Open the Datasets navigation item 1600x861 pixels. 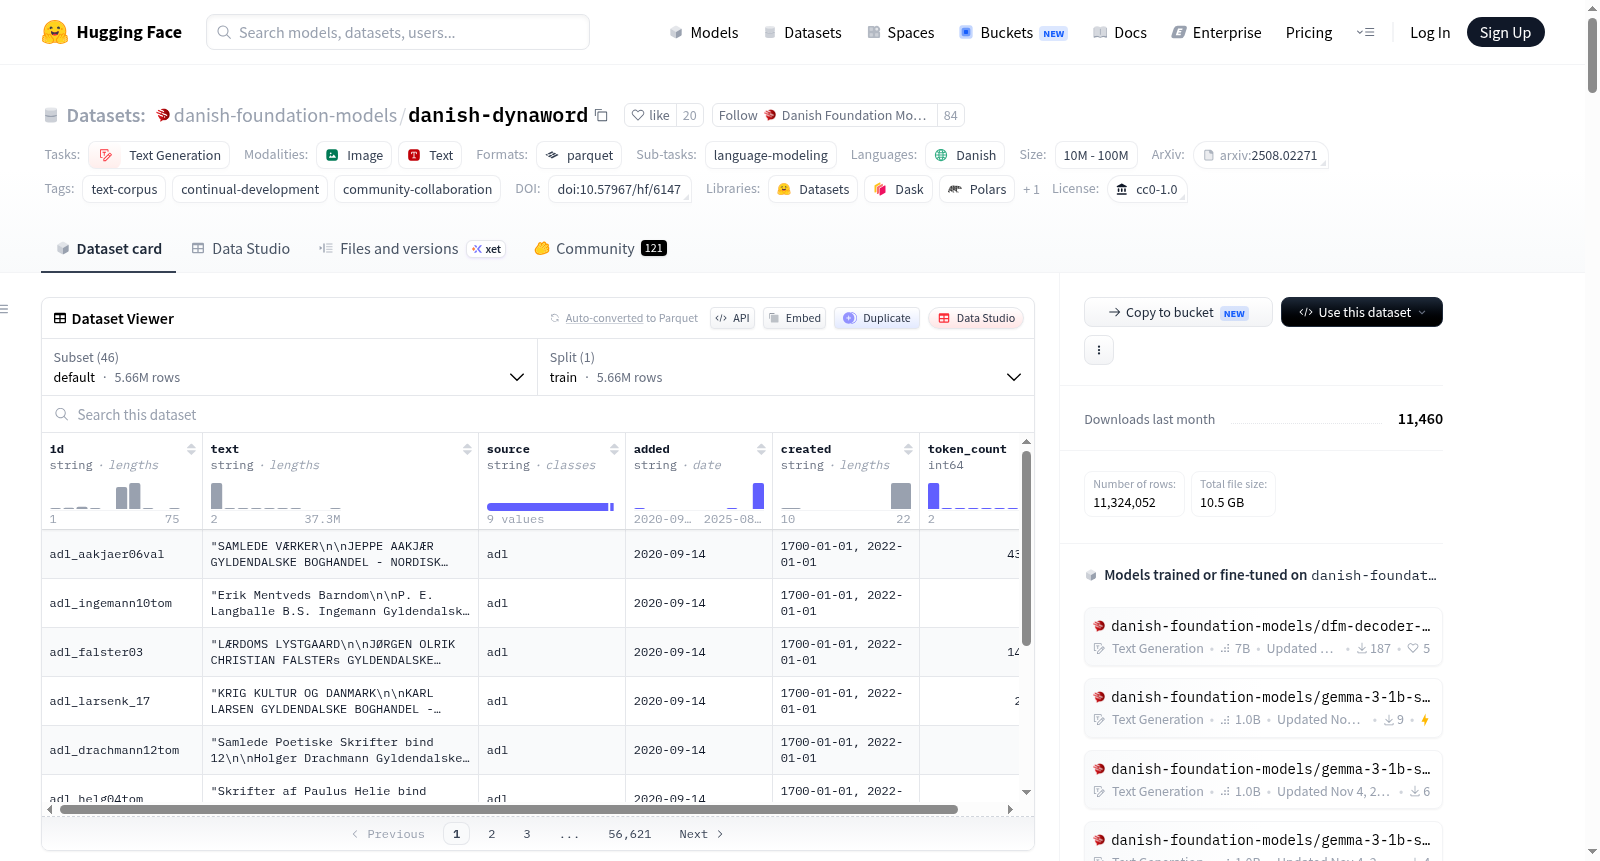coord(802,32)
